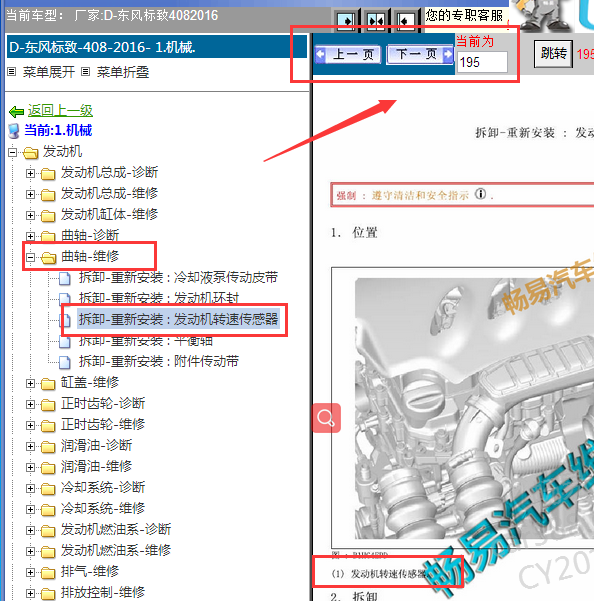Select the 排气-维修 tree label

90,571
